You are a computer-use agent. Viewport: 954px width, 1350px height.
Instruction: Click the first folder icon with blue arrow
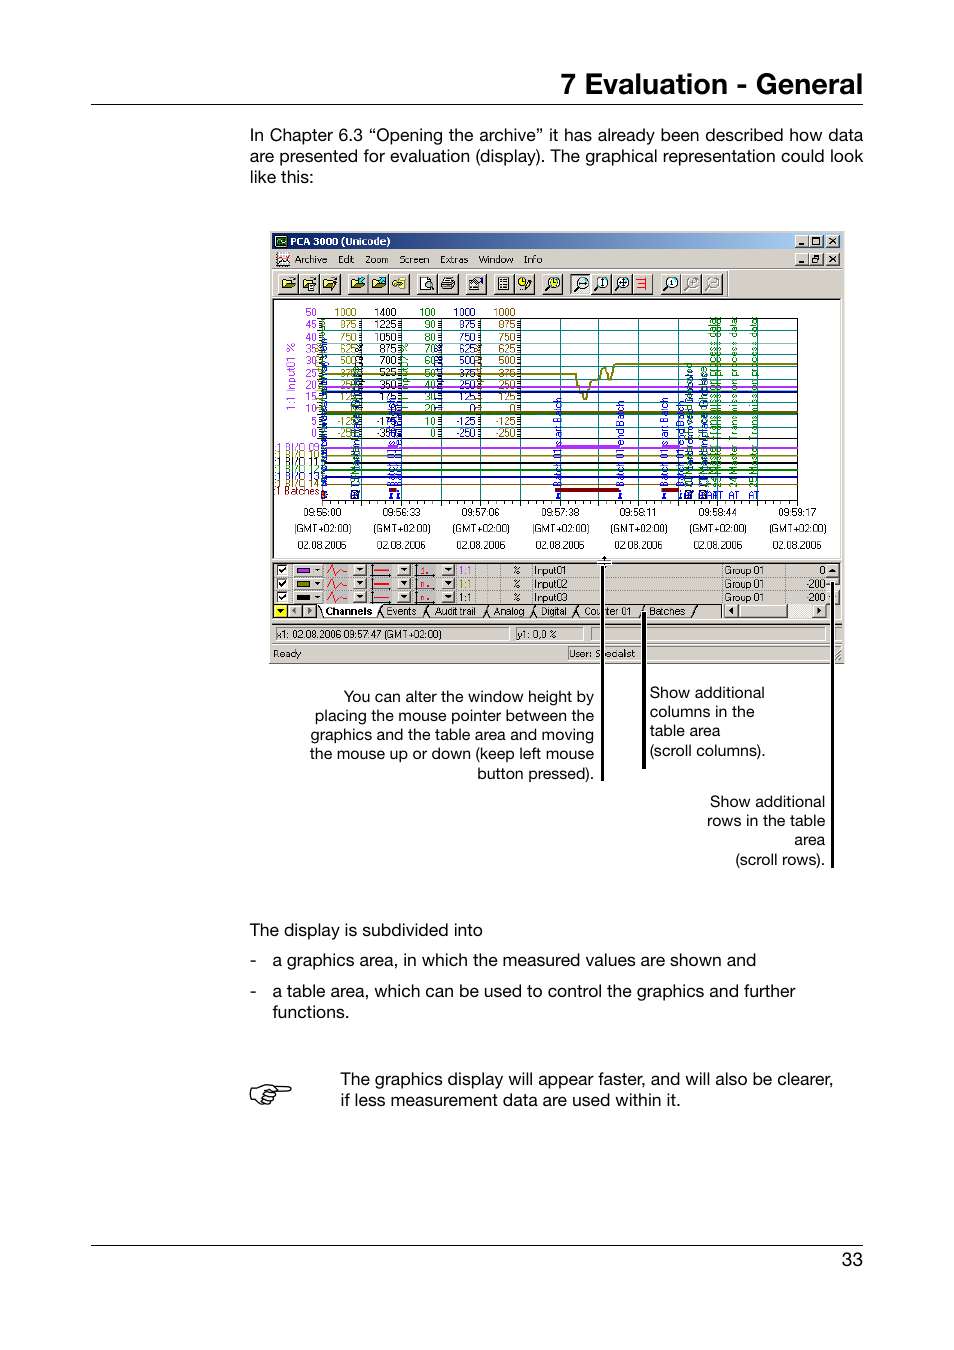[357, 284]
